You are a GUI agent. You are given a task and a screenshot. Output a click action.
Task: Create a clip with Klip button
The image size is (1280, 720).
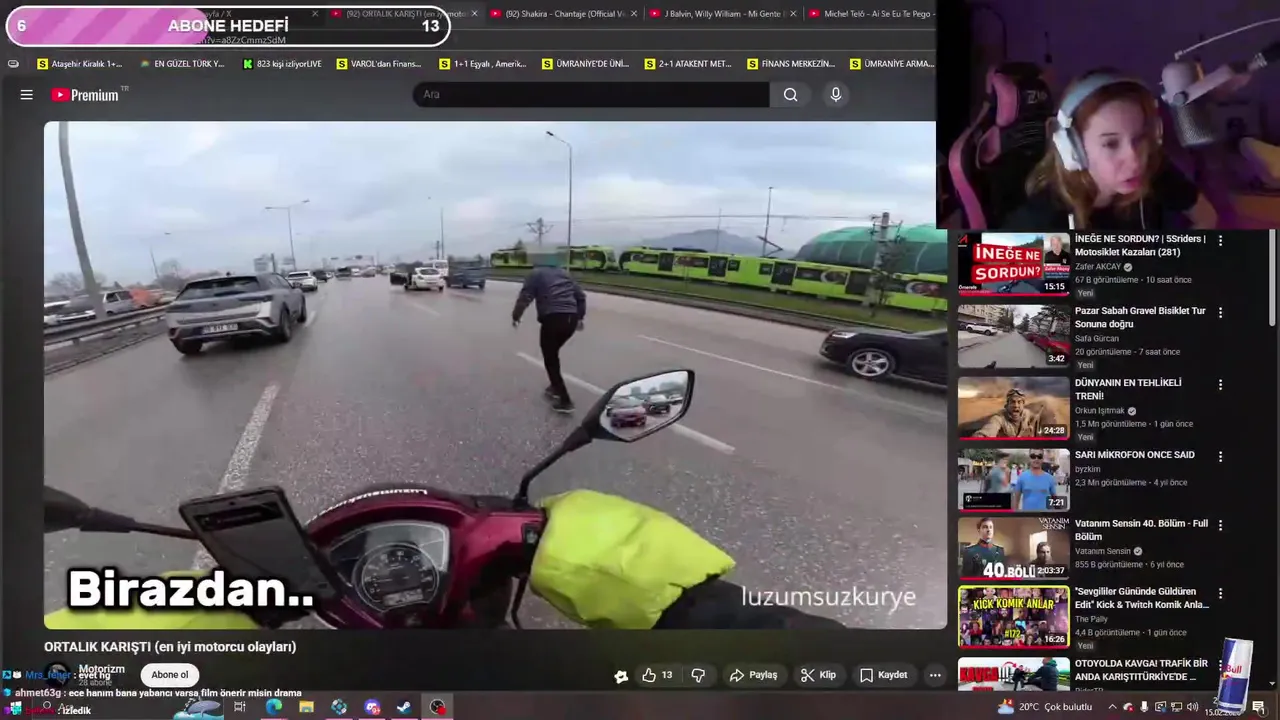(x=818, y=675)
